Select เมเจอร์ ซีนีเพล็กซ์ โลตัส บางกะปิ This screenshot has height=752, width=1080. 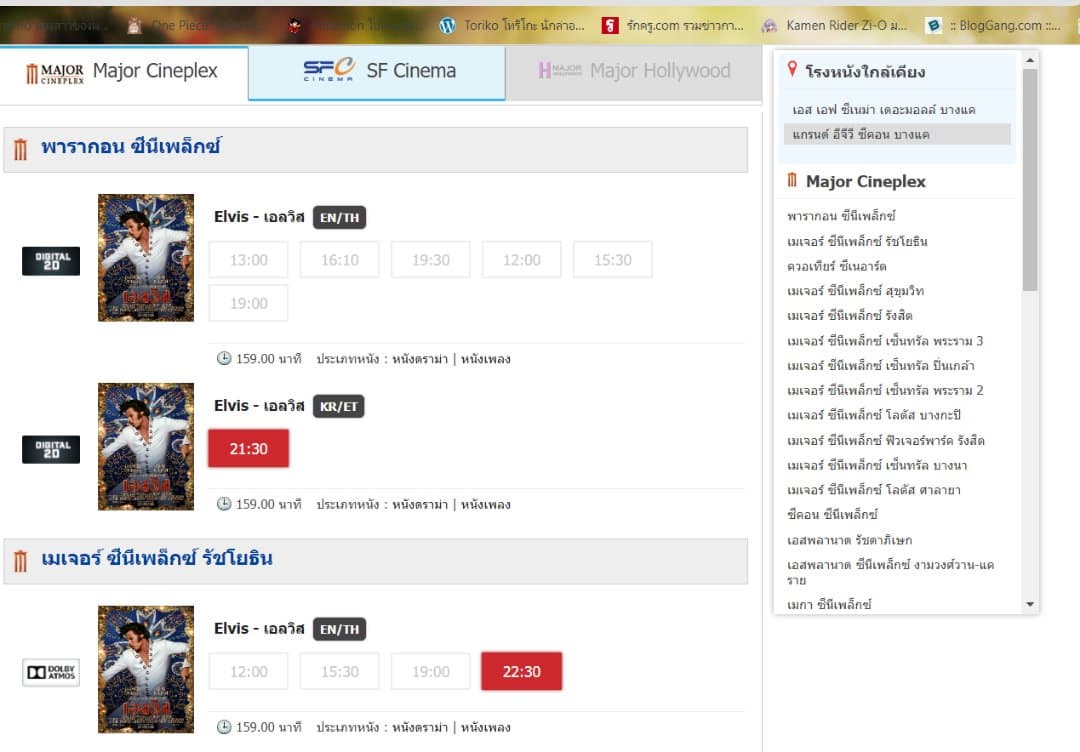tap(874, 415)
